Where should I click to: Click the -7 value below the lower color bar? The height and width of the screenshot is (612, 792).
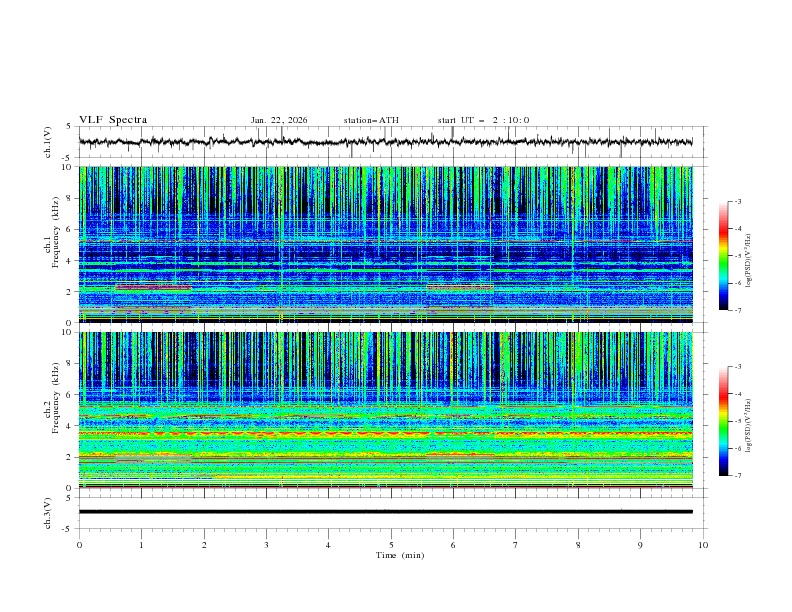coord(737,476)
